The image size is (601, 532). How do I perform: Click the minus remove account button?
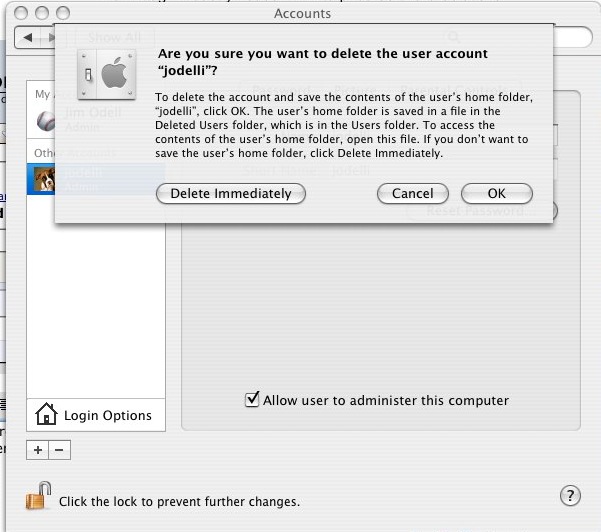[59, 450]
